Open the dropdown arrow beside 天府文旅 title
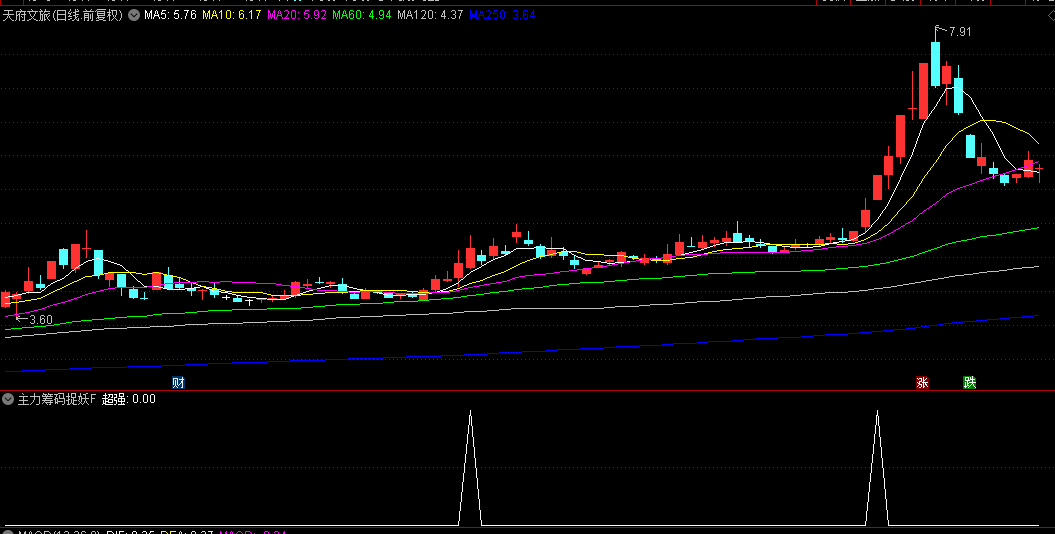The height and width of the screenshot is (534, 1055). coord(133,15)
